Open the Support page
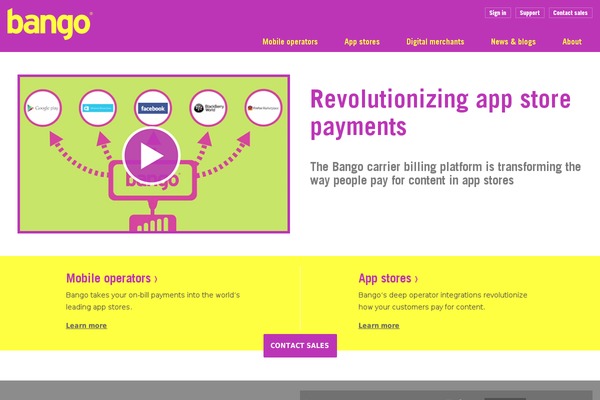This screenshot has width=600, height=400. [x=530, y=13]
